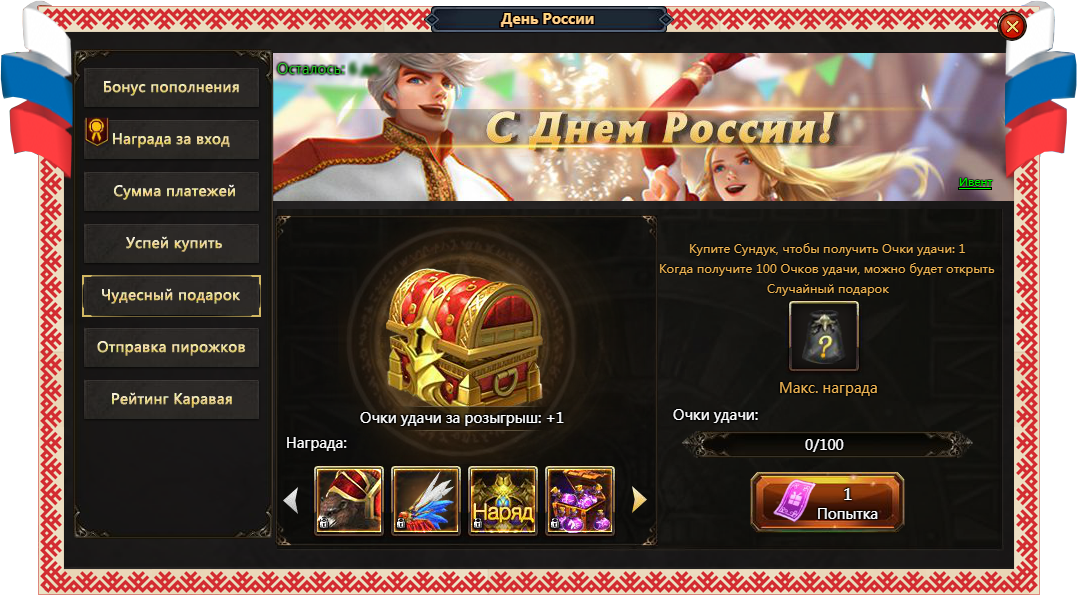This screenshot has width=1077, height=595.
Task: Click the purple potions chest reward icon
Action: 580,500
